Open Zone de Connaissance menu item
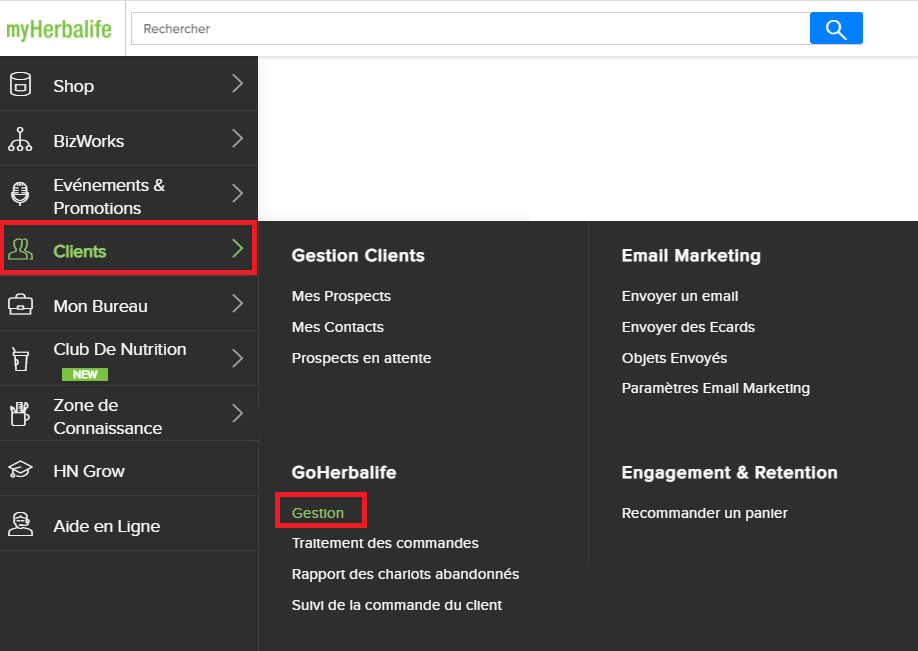 [129, 414]
